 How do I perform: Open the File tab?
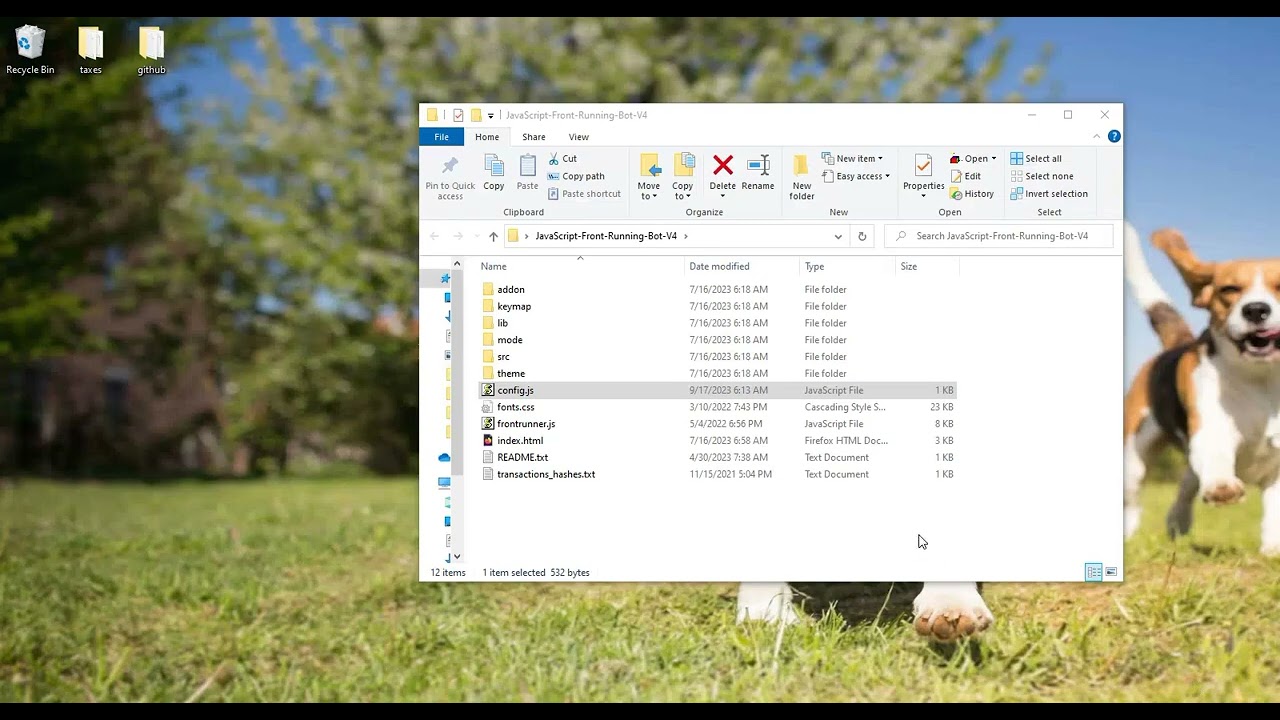pos(441,137)
